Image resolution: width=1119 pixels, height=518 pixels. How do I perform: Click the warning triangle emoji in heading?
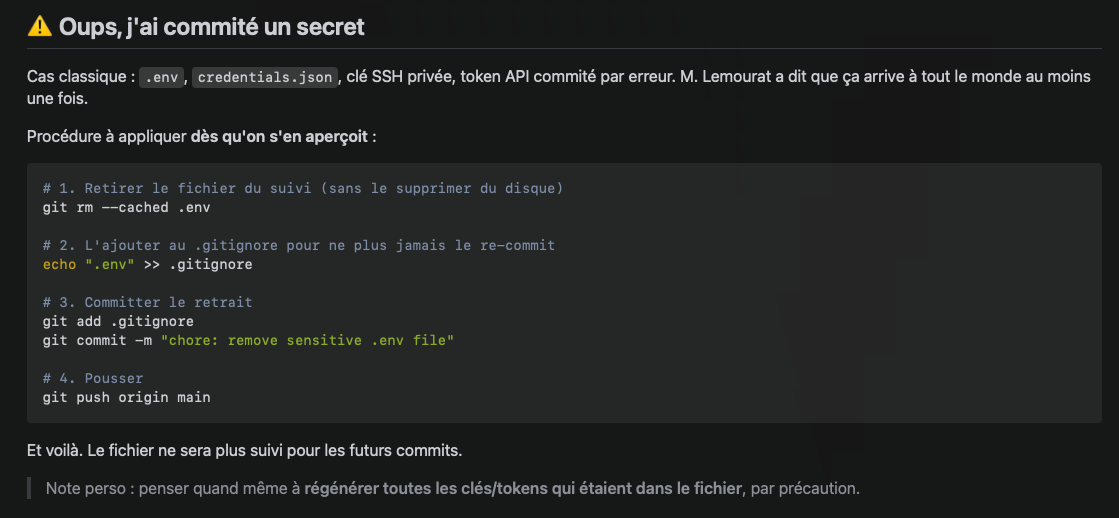tap(39, 26)
